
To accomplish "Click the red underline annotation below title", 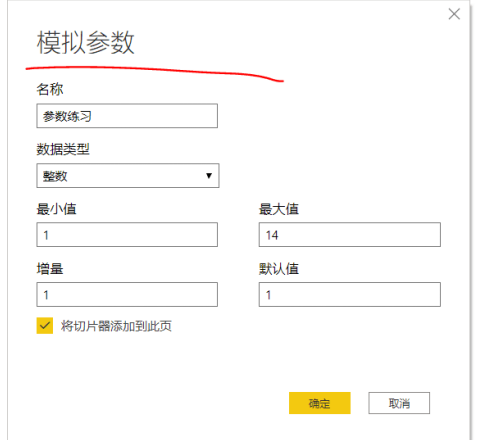I will (155, 73).
